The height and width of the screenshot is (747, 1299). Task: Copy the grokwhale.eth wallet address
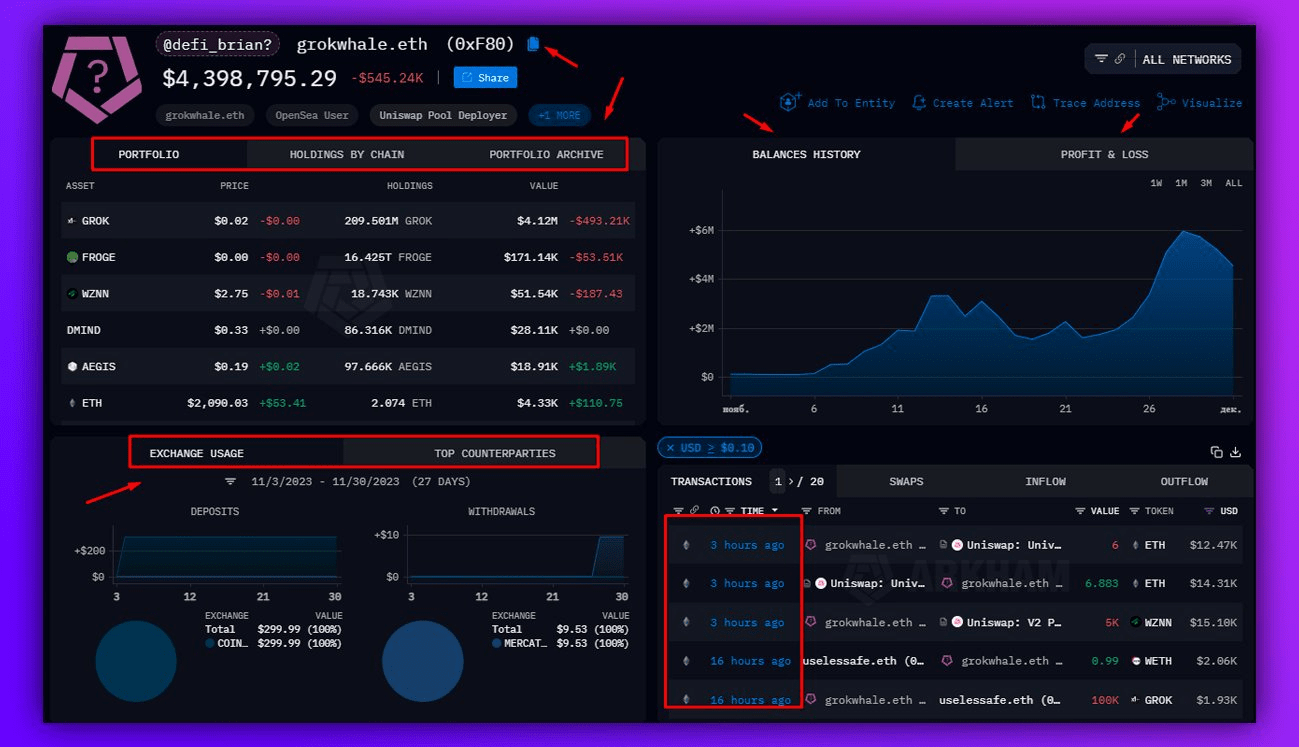[533, 44]
